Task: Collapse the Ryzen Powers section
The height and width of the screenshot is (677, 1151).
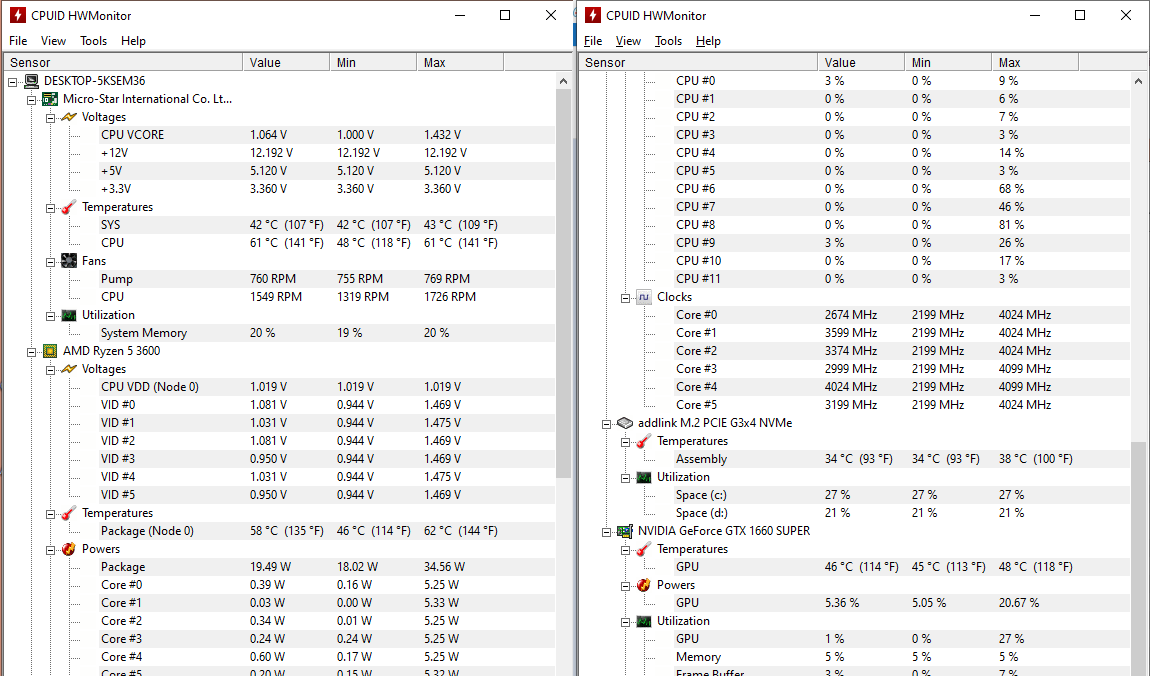Action: [x=51, y=550]
